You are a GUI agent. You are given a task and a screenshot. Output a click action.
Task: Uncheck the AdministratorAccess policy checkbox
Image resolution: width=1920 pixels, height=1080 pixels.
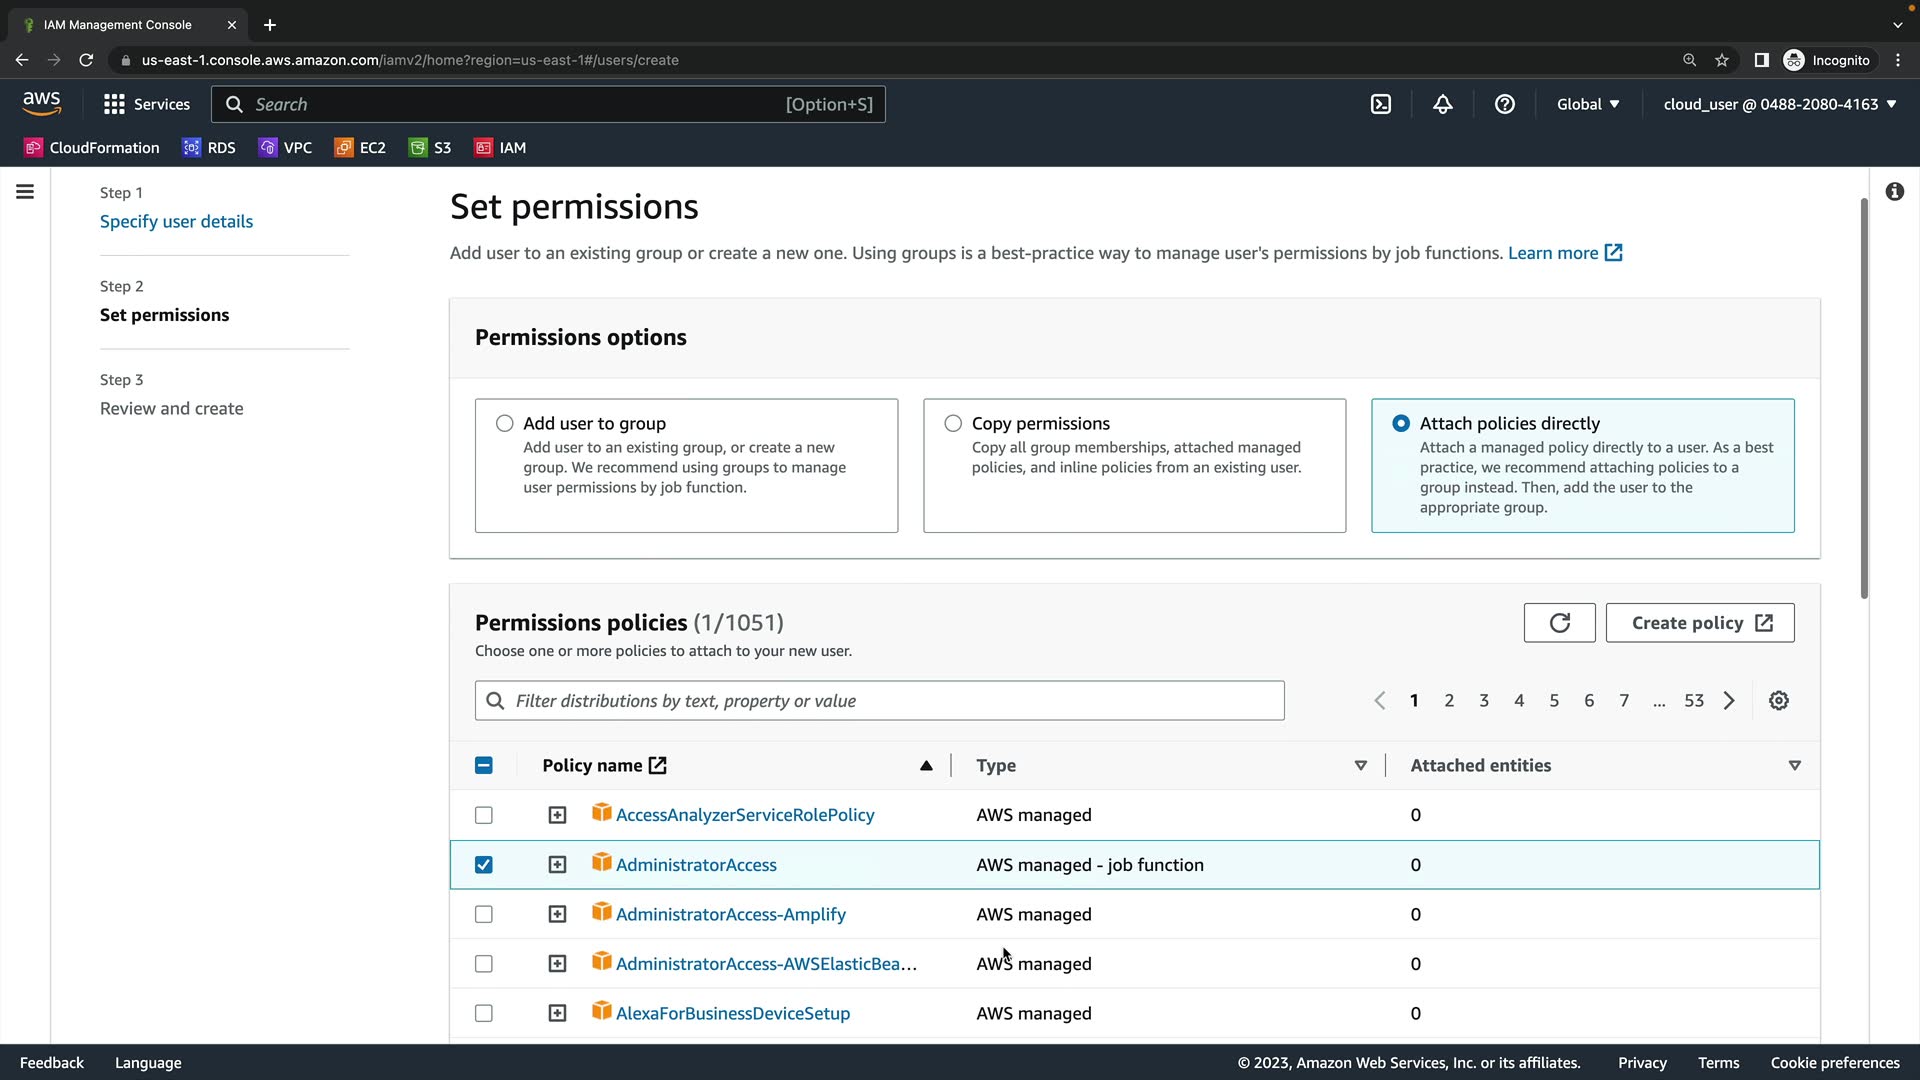[484, 865]
